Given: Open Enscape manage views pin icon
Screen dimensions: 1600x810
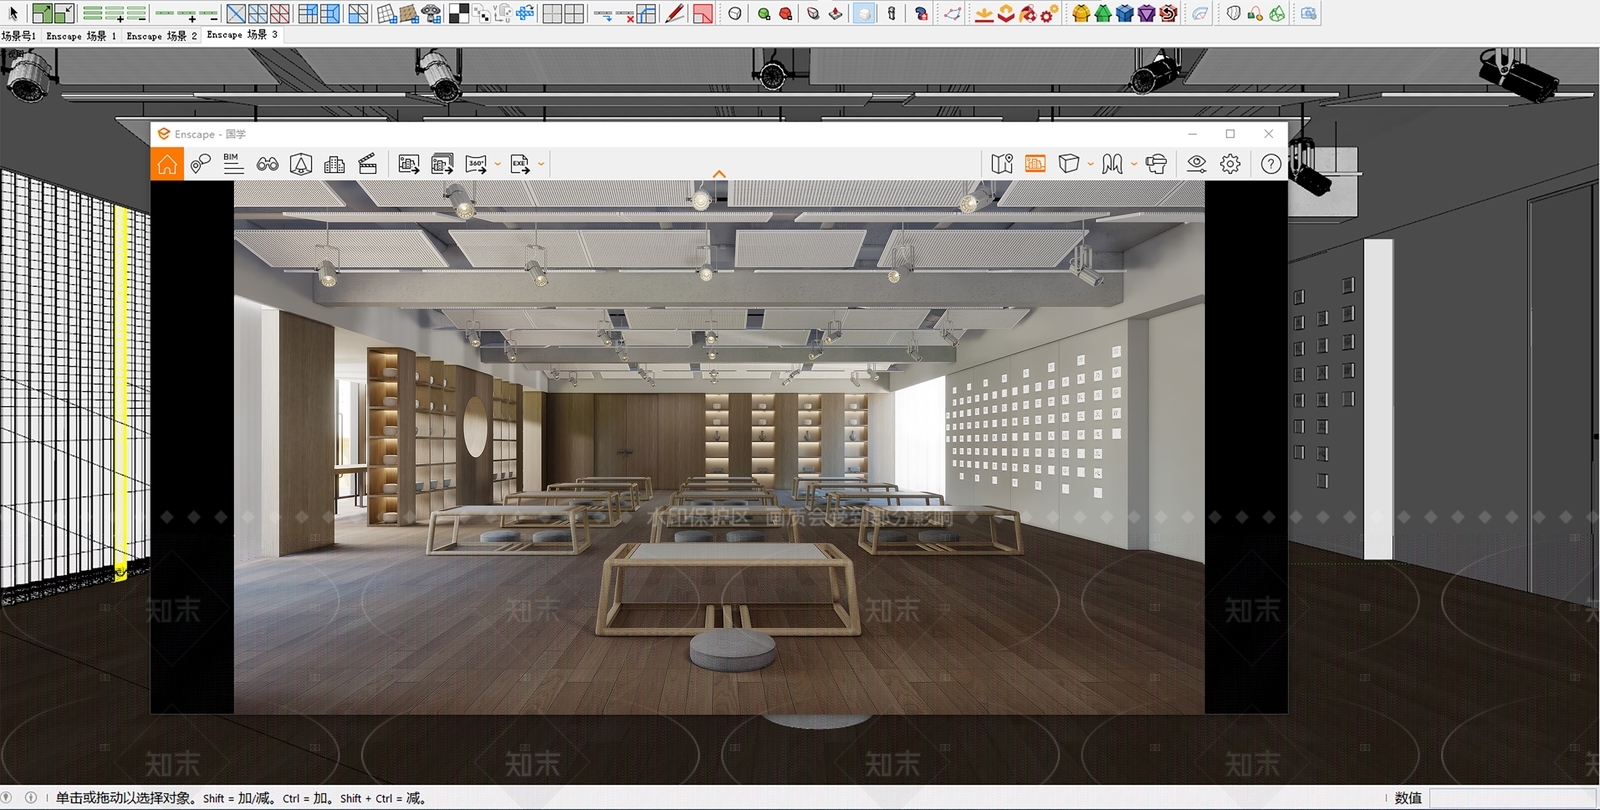Looking at the screenshot, I should pyautogui.click(x=200, y=164).
